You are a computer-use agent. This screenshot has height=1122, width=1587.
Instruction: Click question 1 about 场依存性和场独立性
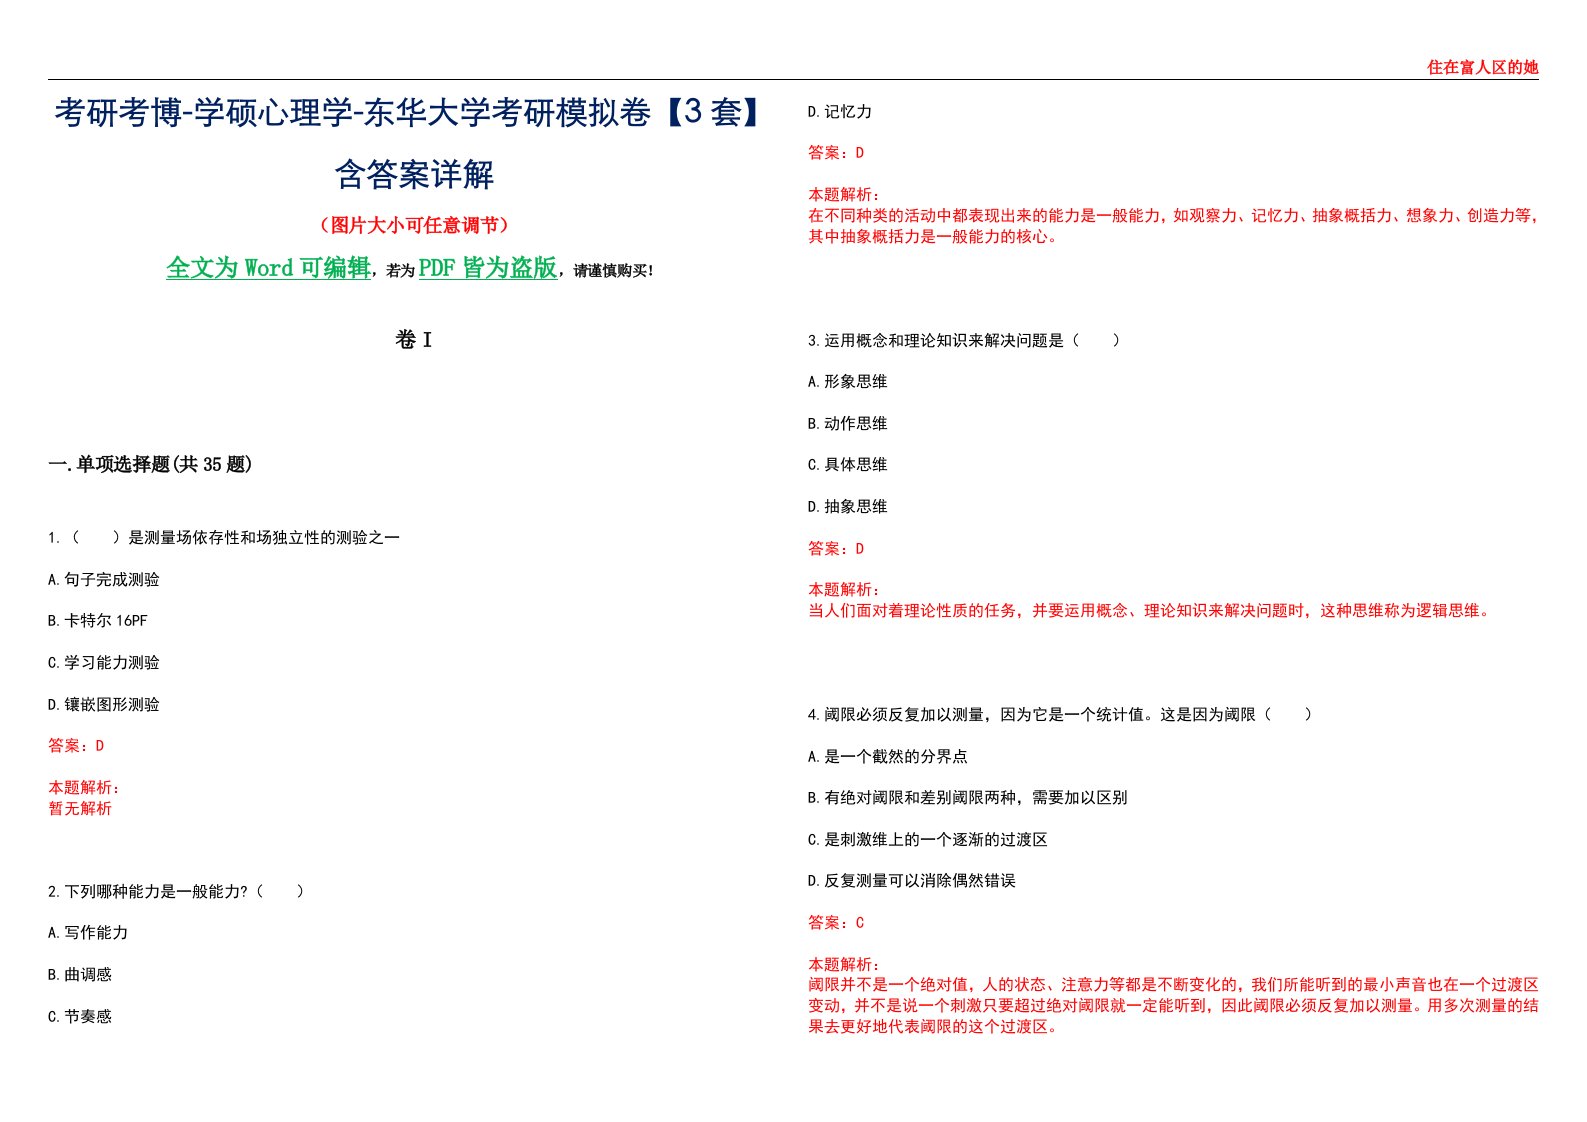[x=224, y=538]
